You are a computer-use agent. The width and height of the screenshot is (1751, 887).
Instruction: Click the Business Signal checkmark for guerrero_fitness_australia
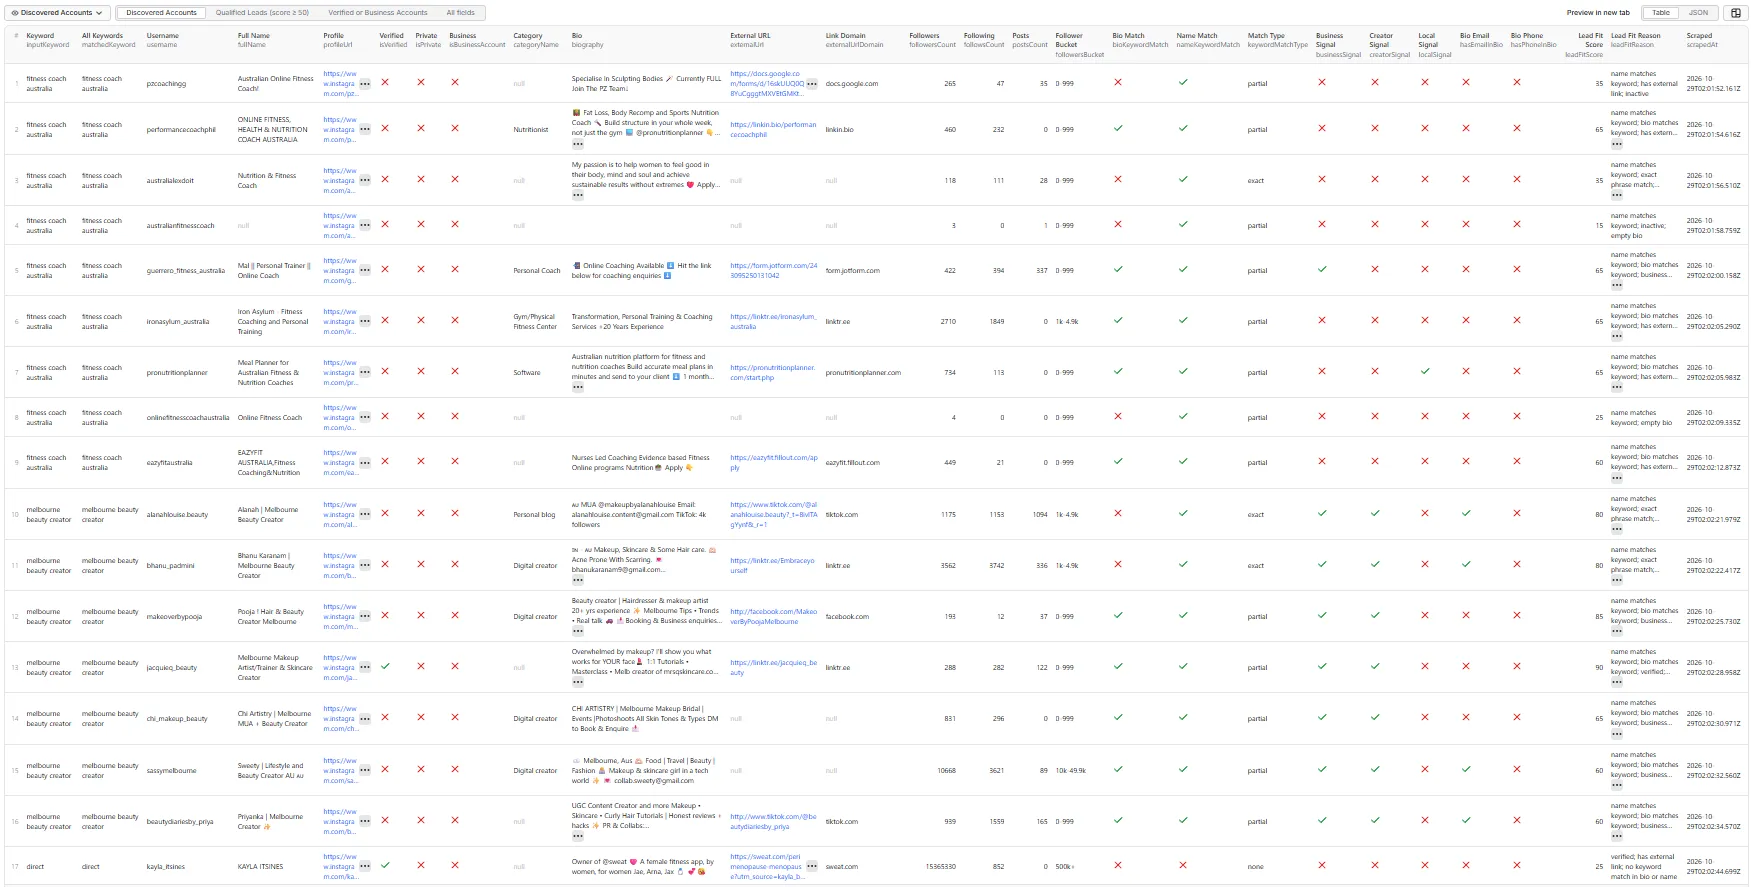click(x=1322, y=269)
